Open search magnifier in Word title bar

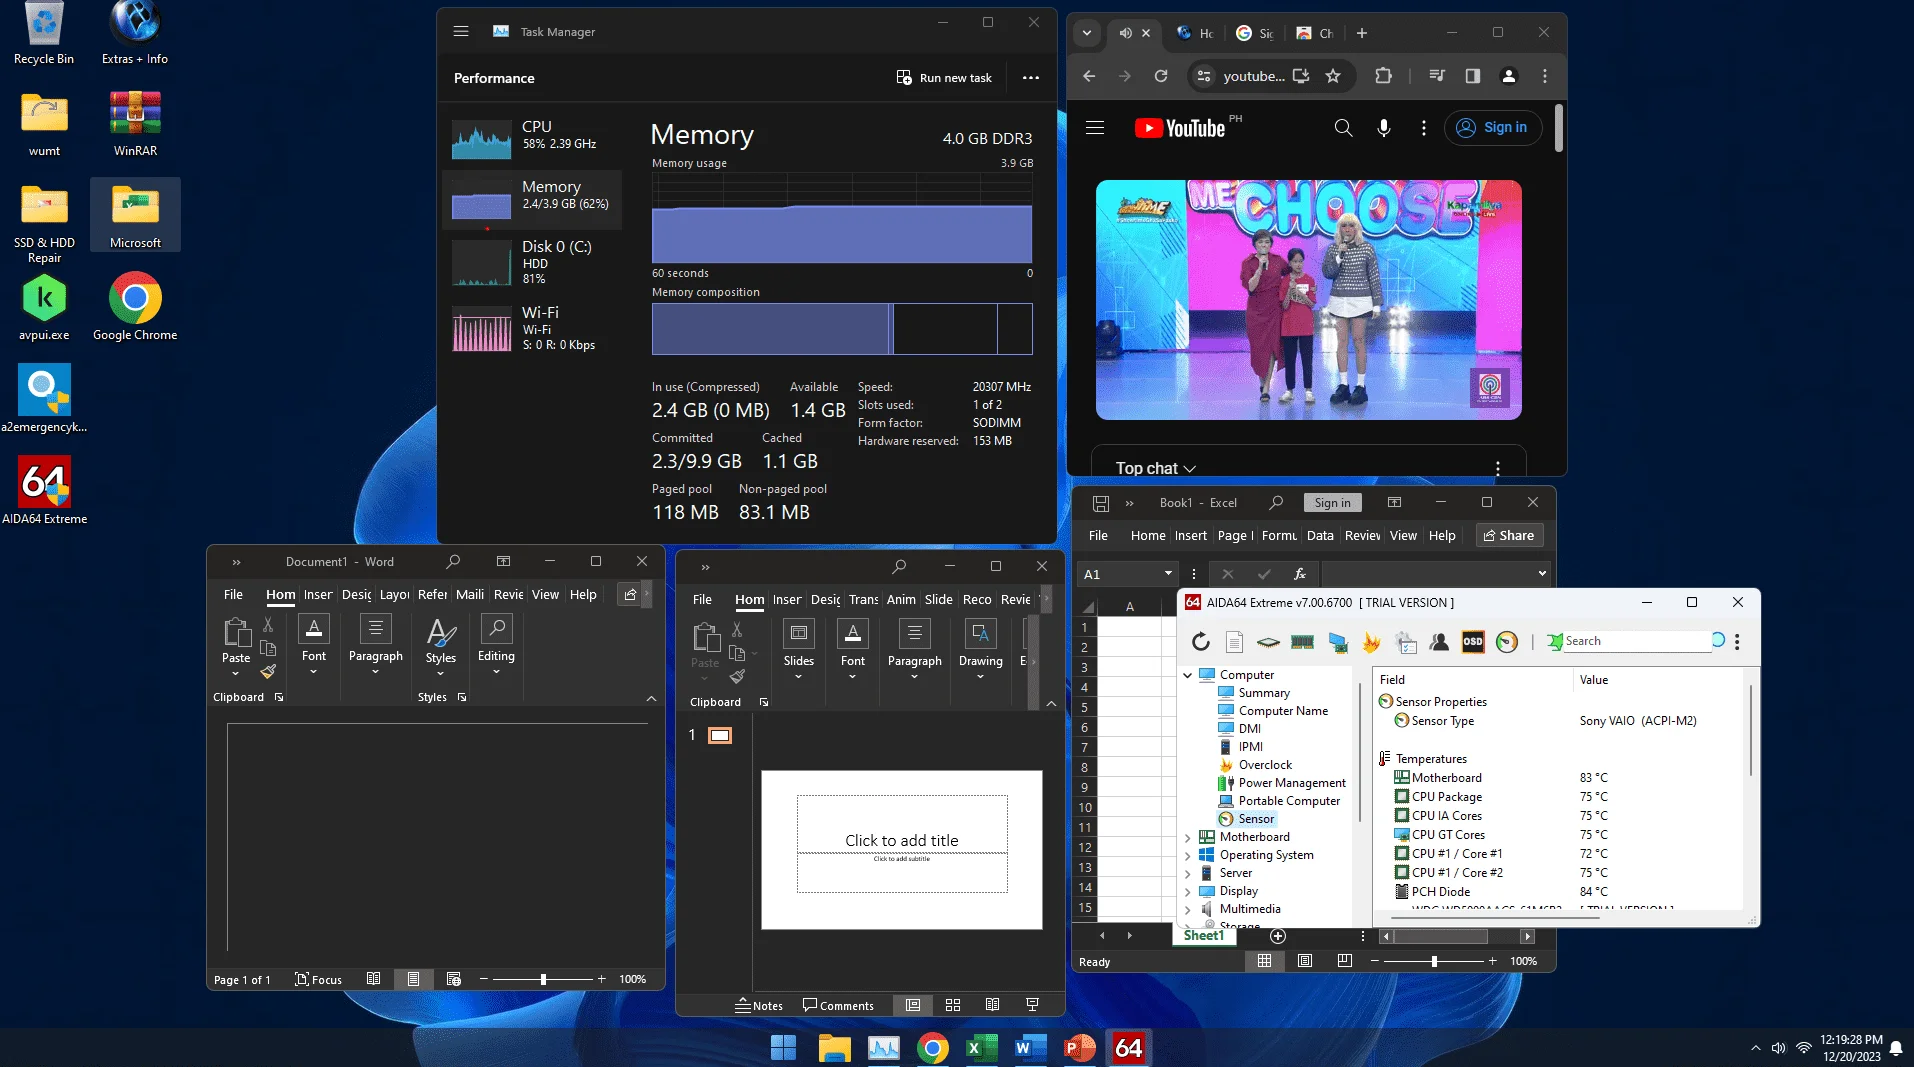(x=453, y=562)
